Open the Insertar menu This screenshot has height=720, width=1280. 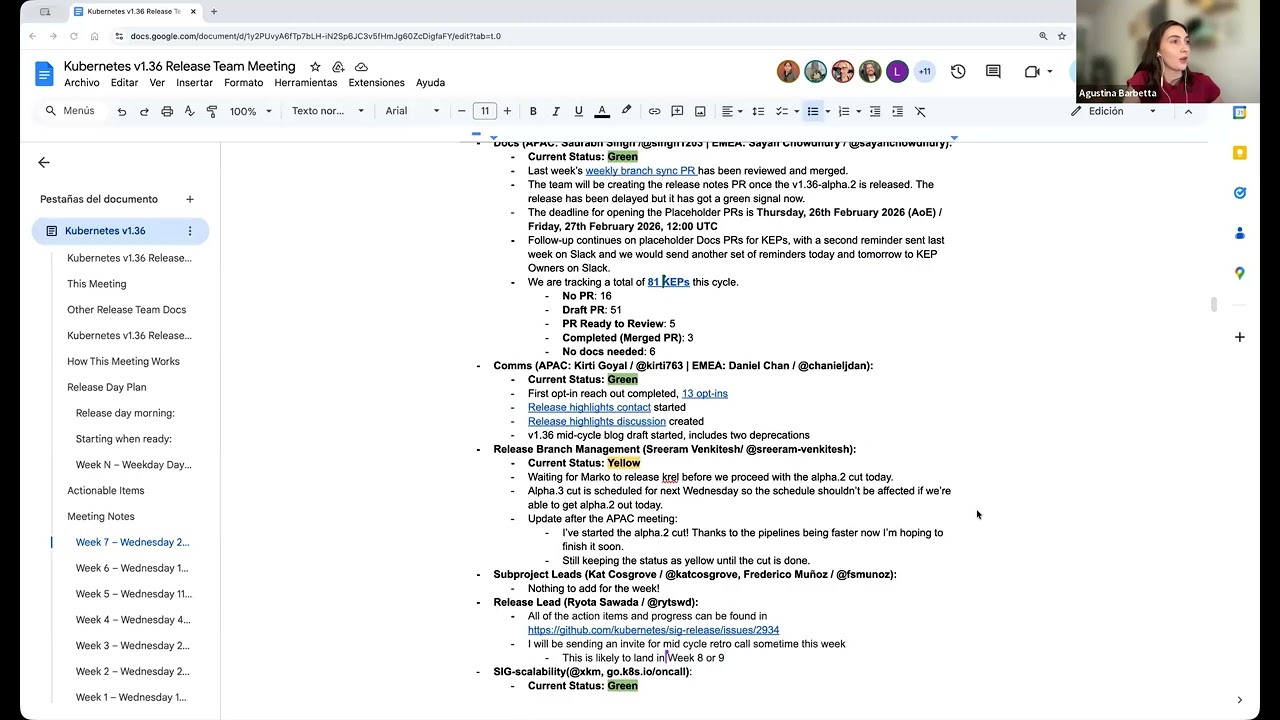coord(195,83)
